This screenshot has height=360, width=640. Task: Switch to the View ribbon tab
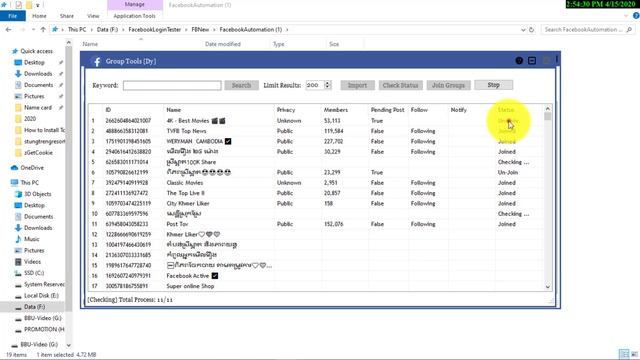click(93, 16)
